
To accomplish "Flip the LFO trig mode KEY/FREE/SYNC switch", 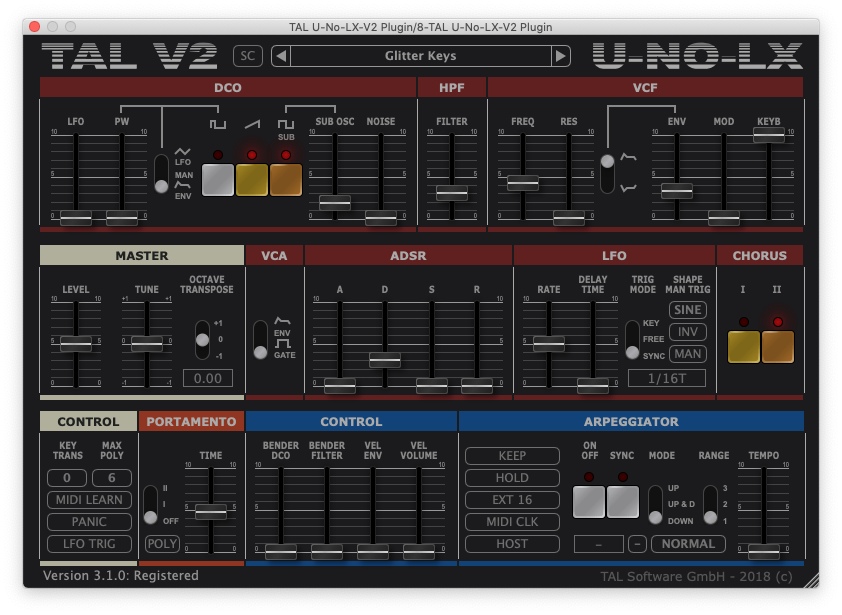I will [x=633, y=340].
